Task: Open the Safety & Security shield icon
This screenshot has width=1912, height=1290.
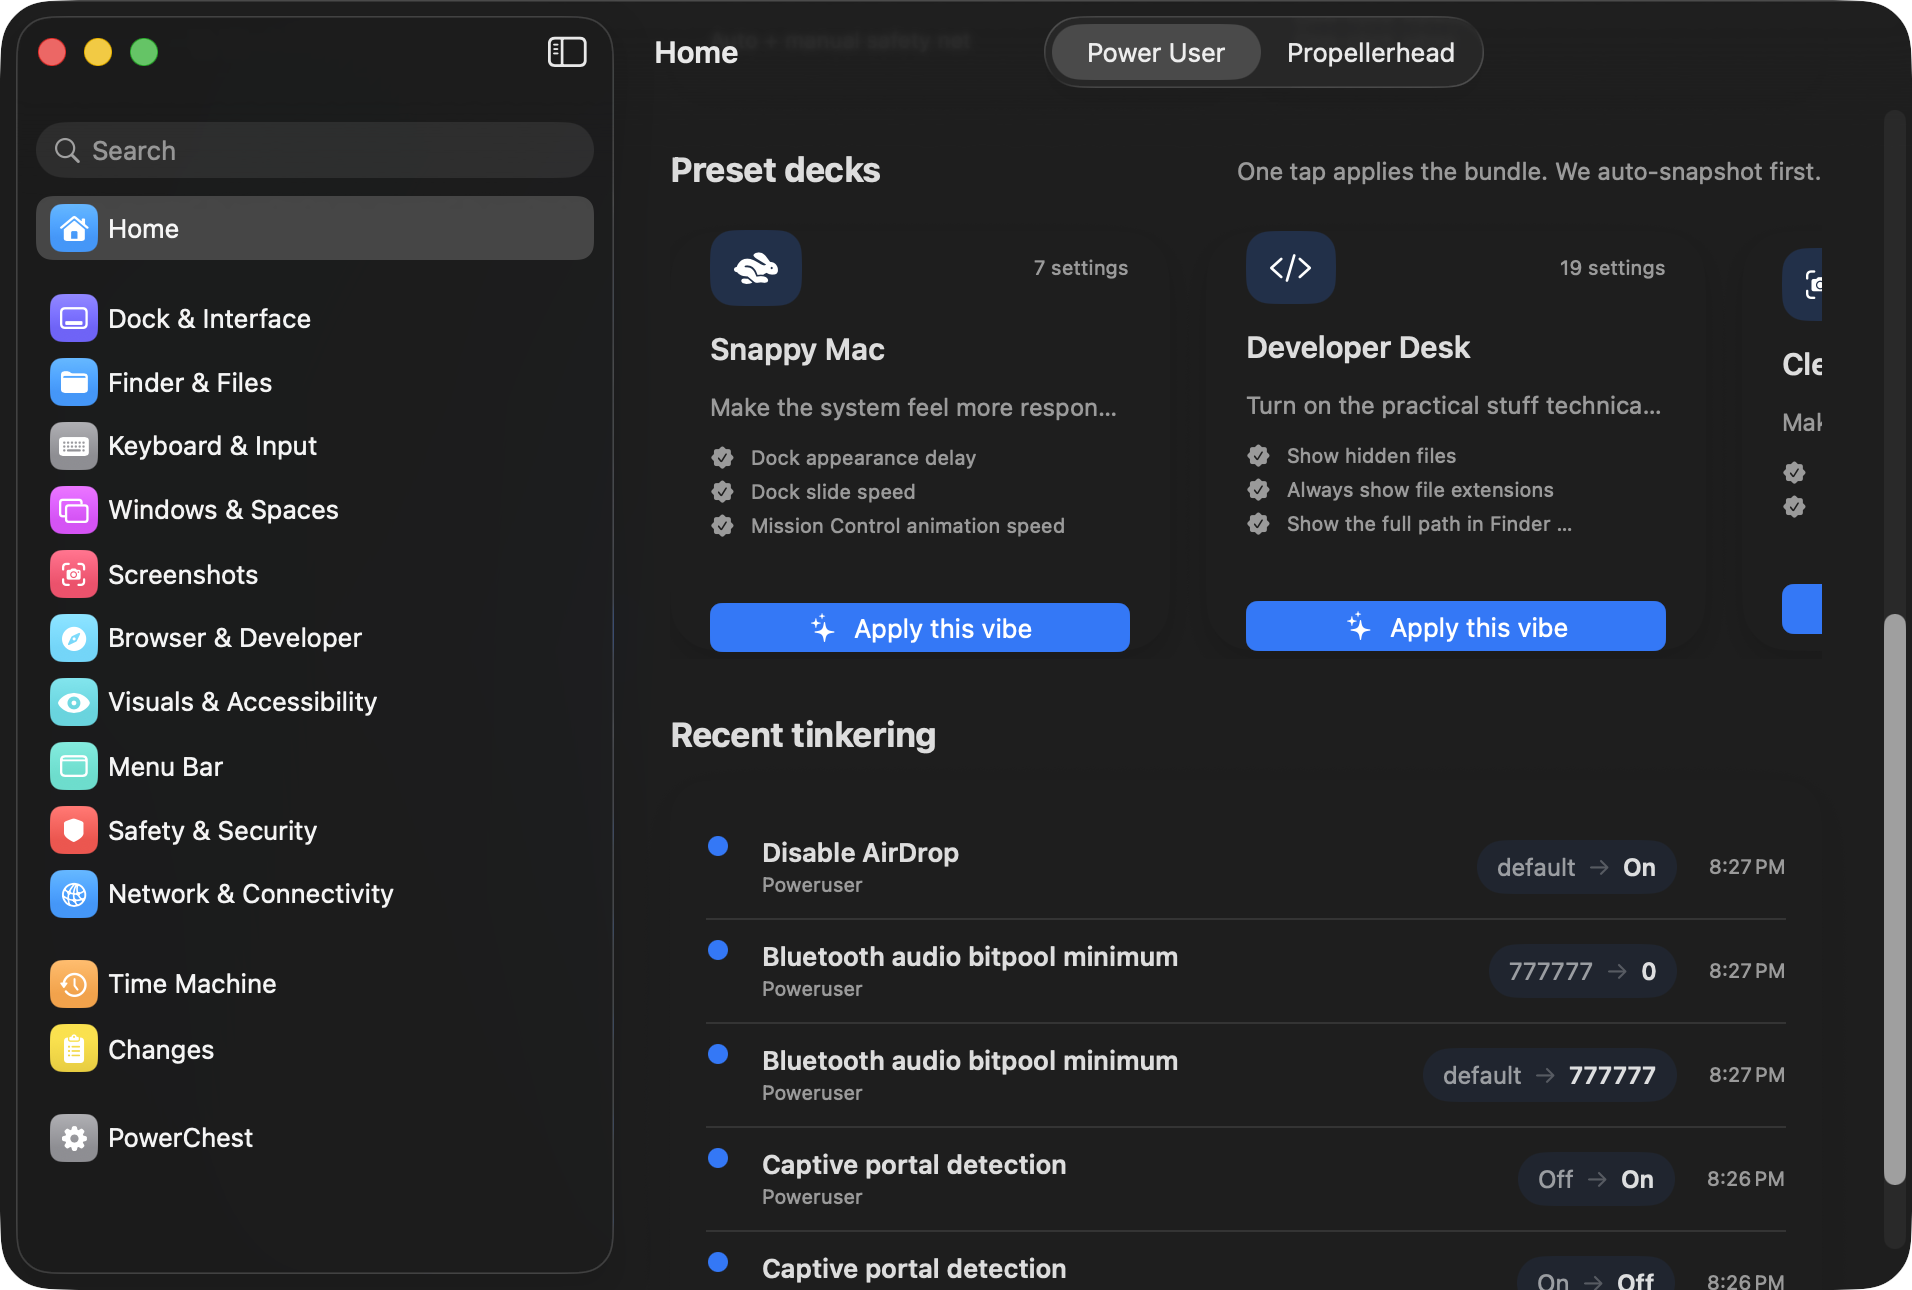Action: [73, 830]
